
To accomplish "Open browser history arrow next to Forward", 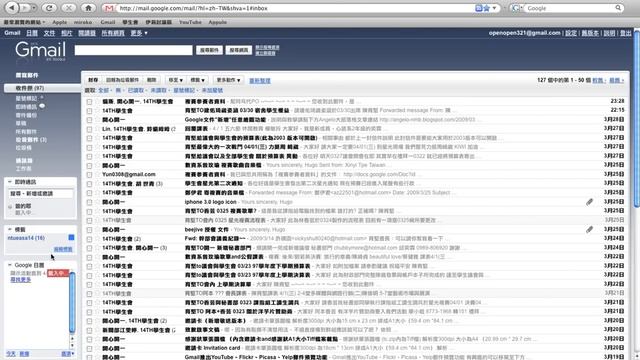I will 34,8.
